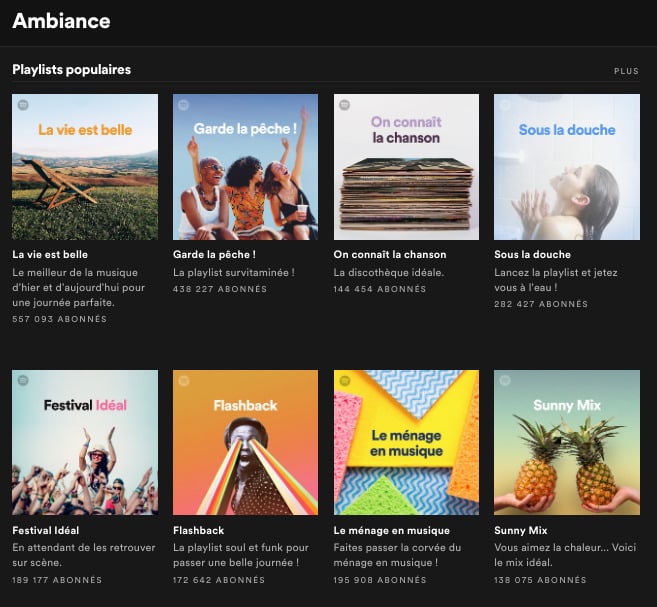Viewport: 657px width, 607px height.
Task: Click the Playlists populaires section heading
Action: point(72,70)
